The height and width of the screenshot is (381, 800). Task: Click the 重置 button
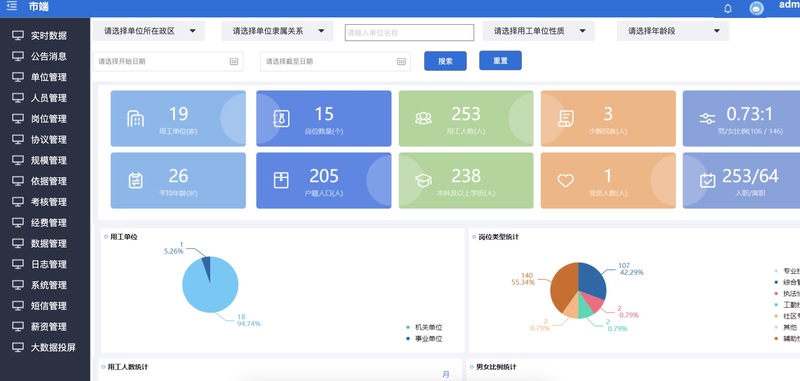coord(501,60)
